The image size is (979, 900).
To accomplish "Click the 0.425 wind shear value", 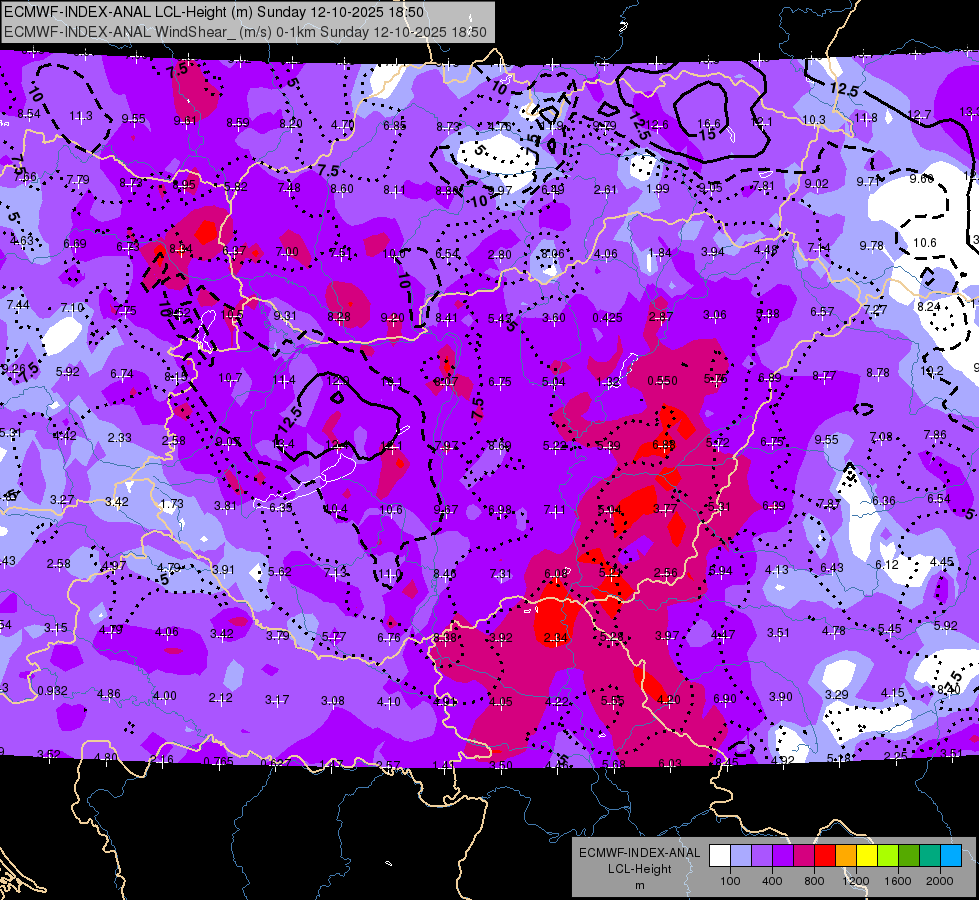I will click(607, 317).
